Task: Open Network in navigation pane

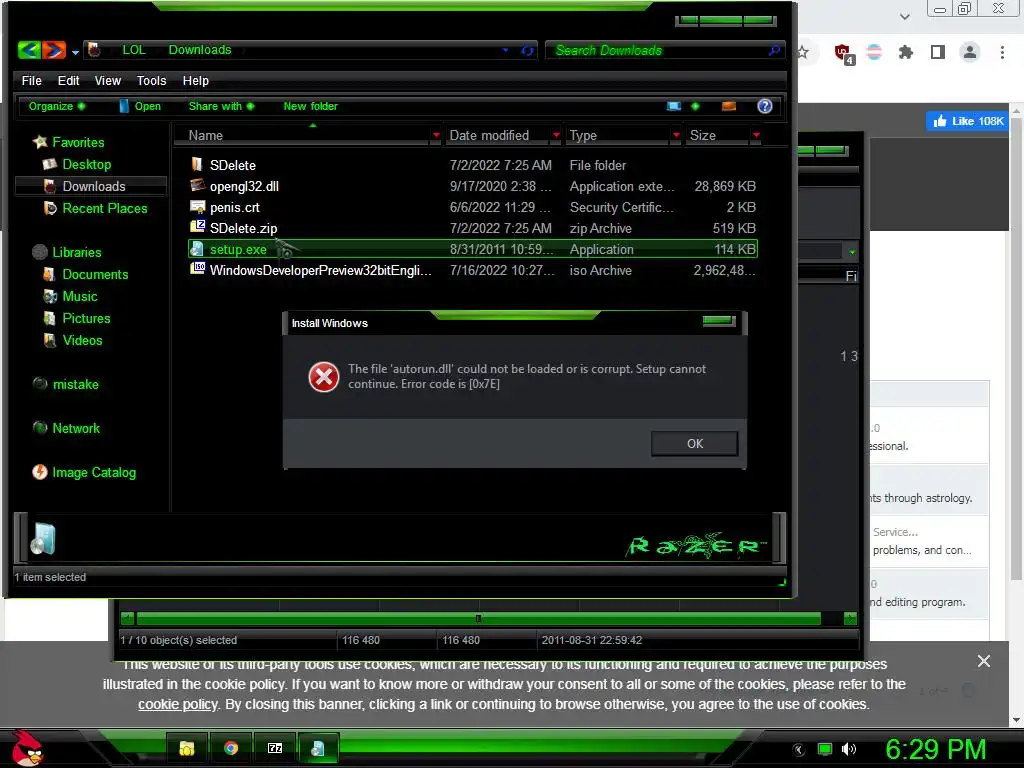Action: [67, 428]
